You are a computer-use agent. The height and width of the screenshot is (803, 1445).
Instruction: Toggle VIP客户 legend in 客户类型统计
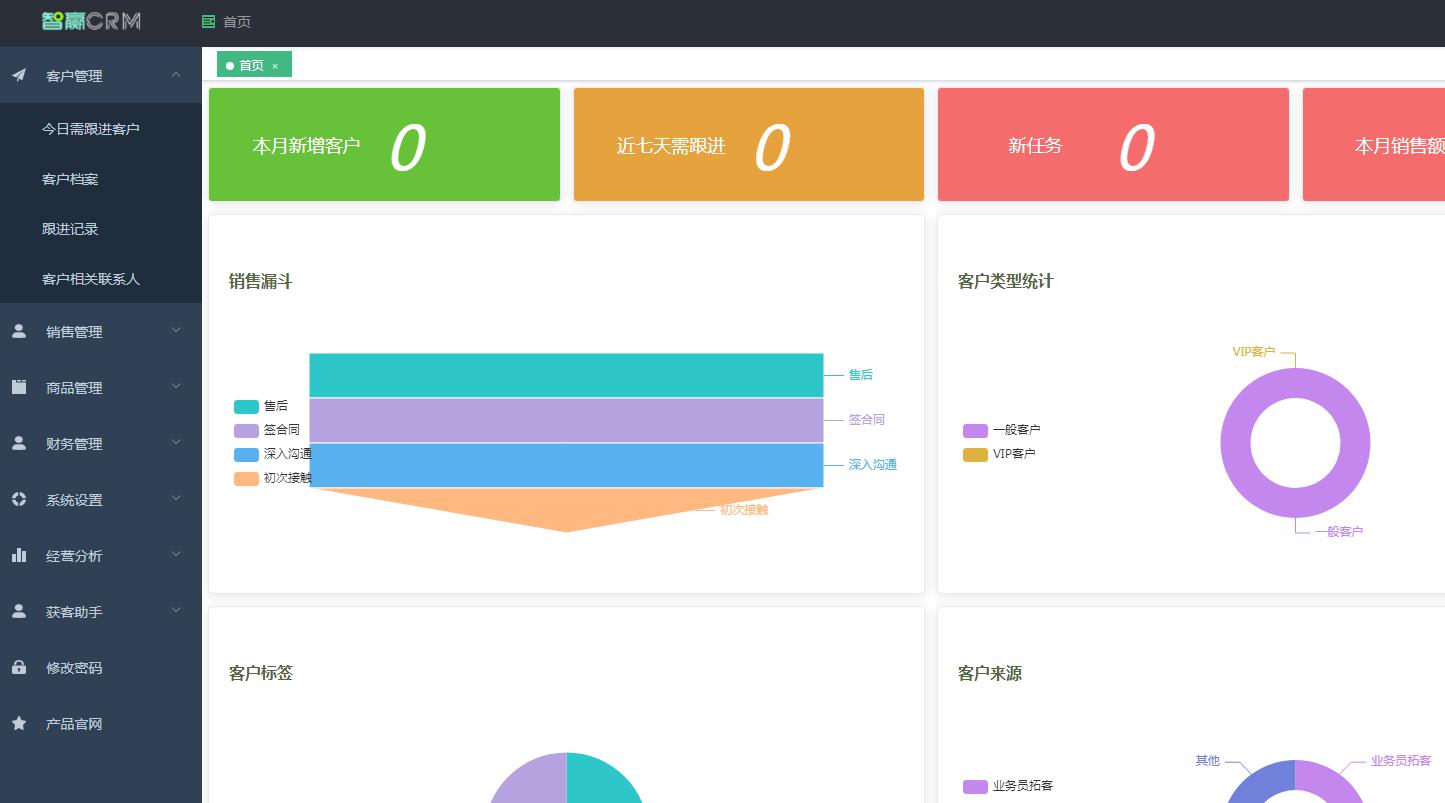pyautogui.click(x=1000, y=454)
